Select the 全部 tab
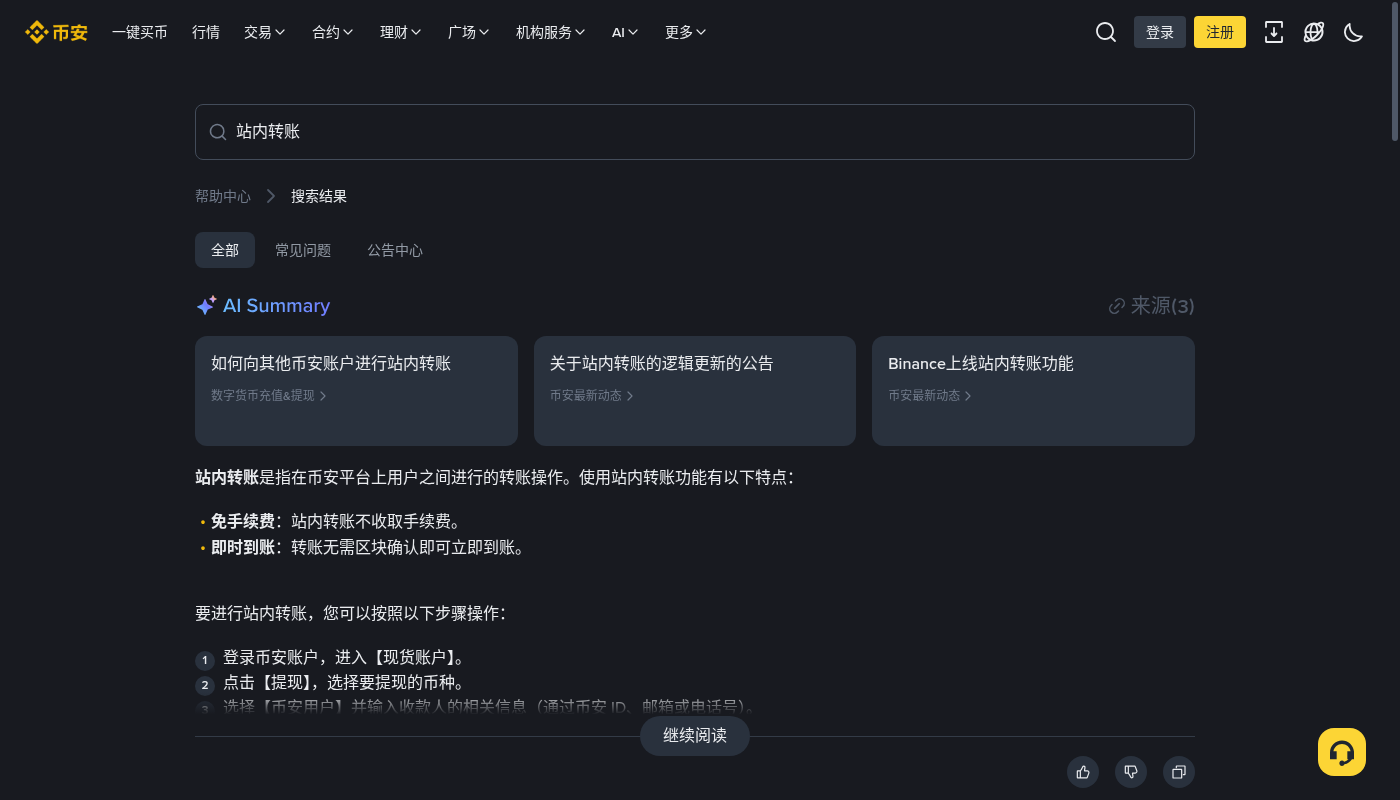 click(225, 250)
